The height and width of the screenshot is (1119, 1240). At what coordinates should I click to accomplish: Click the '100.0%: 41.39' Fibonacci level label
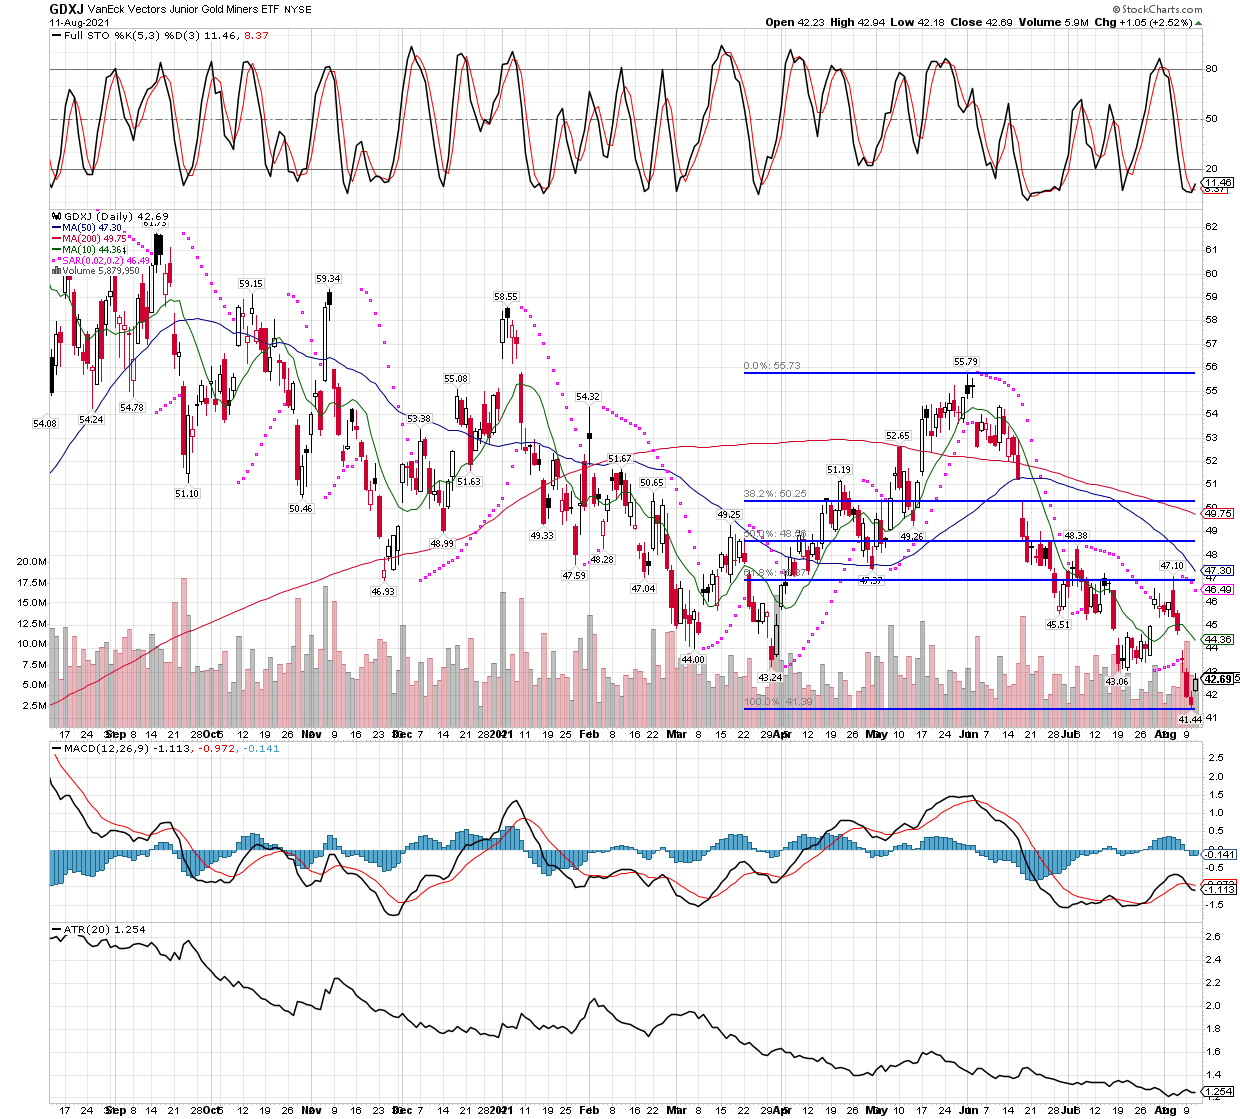coord(778,702)
